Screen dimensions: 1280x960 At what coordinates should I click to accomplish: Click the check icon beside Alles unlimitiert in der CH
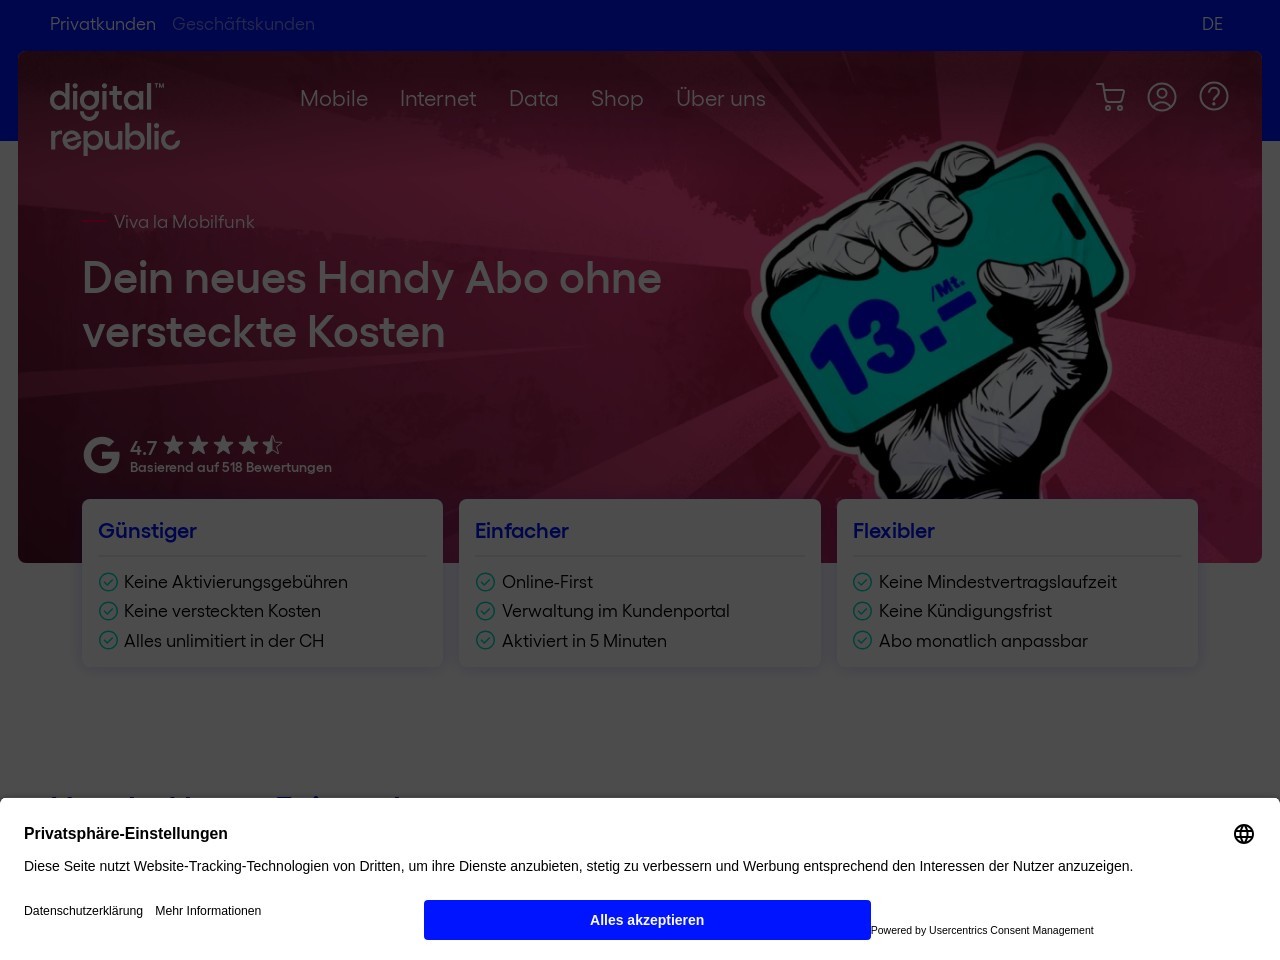click(108, 640)
